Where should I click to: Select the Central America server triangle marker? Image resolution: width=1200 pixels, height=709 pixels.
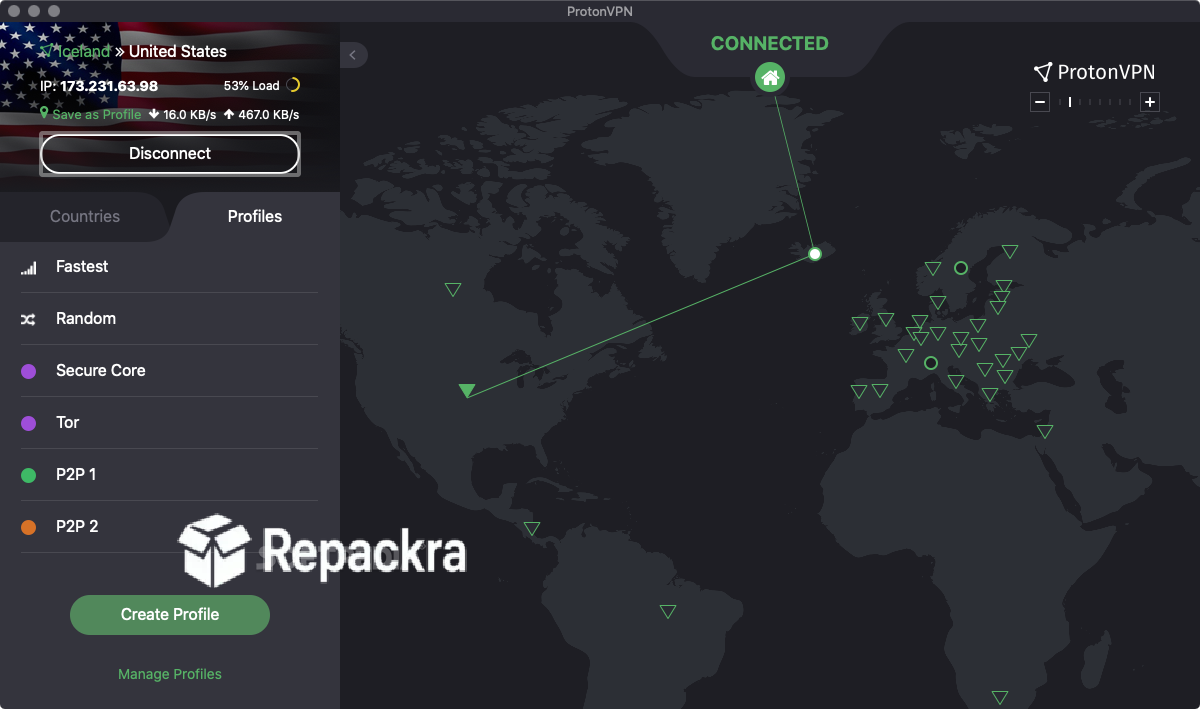[x=532, y=528]
